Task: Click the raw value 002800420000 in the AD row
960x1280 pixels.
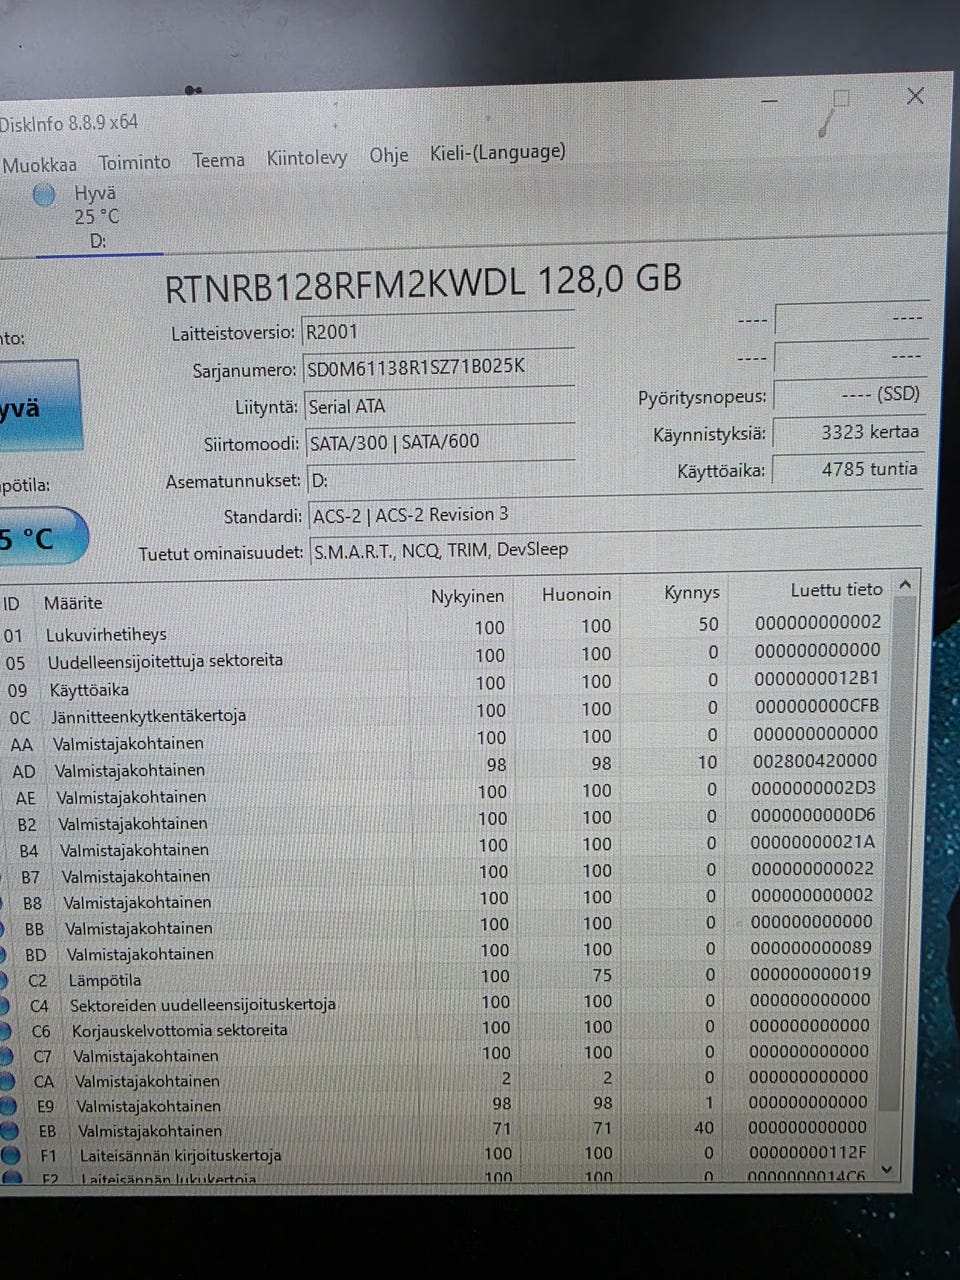Action: pos(815,761)
